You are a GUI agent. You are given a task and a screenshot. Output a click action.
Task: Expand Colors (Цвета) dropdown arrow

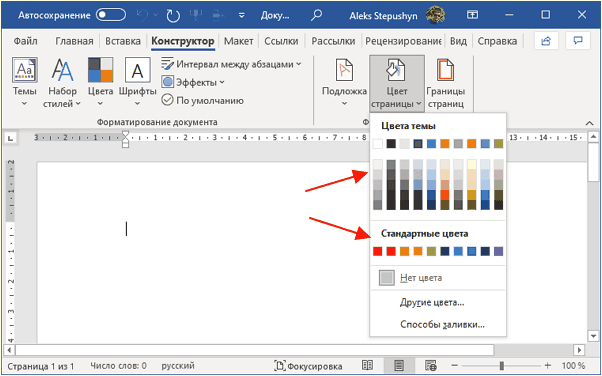100,104
